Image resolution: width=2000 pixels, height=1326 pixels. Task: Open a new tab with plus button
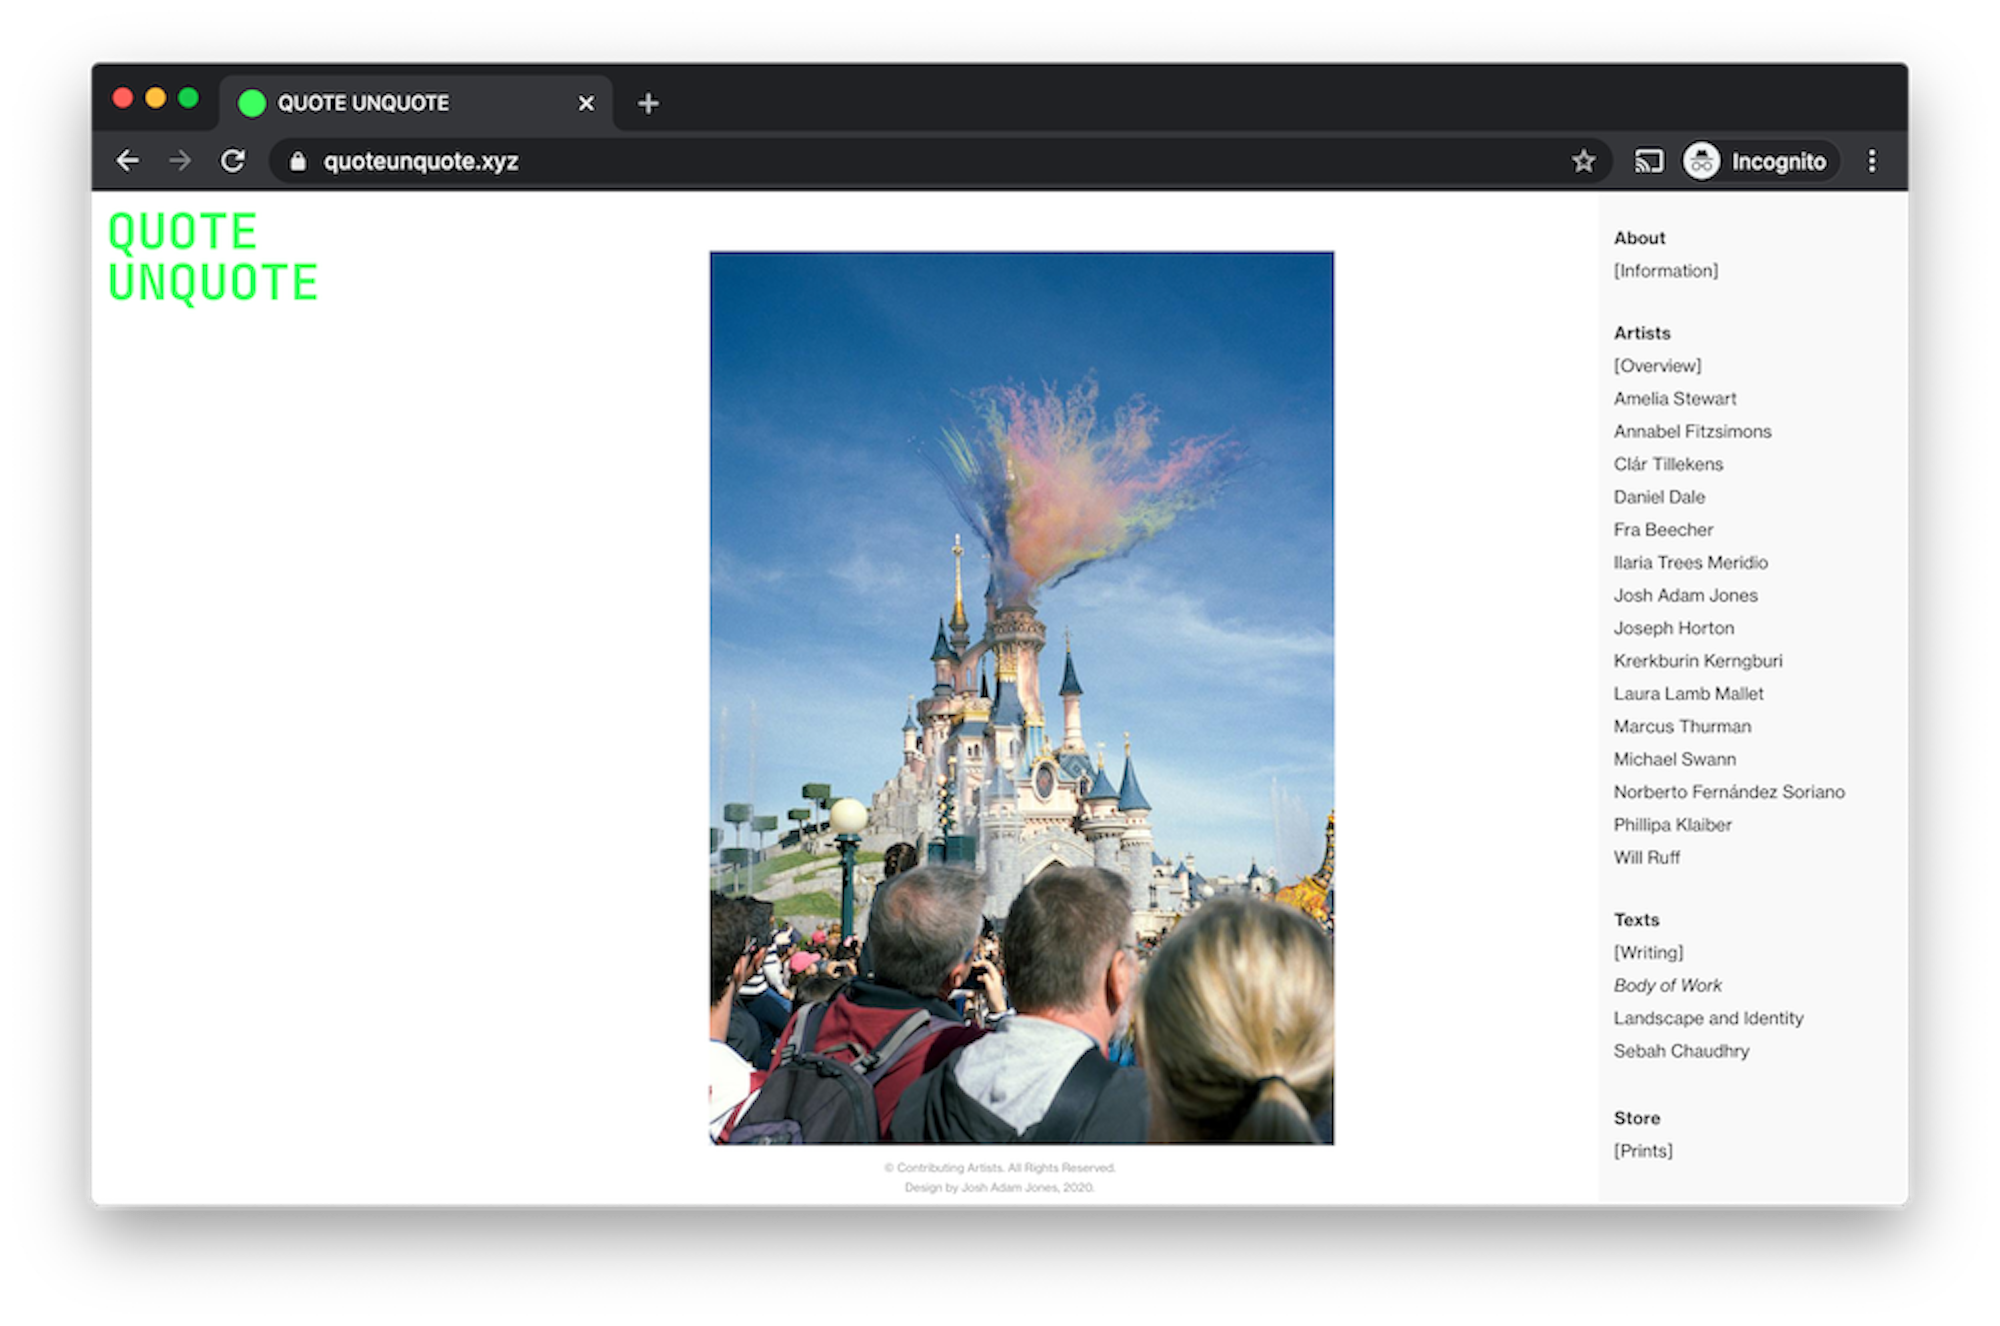[x=648, y=103]
